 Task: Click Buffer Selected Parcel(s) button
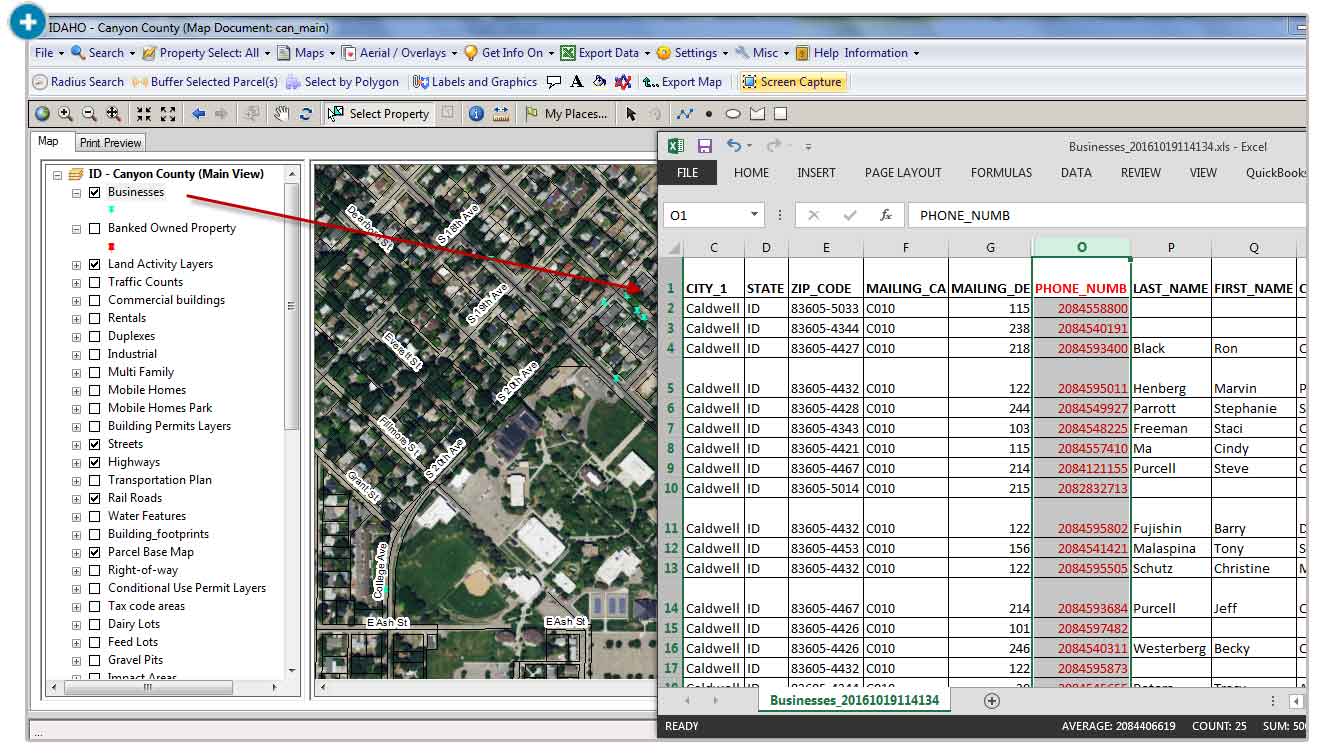tap(205, 82)
